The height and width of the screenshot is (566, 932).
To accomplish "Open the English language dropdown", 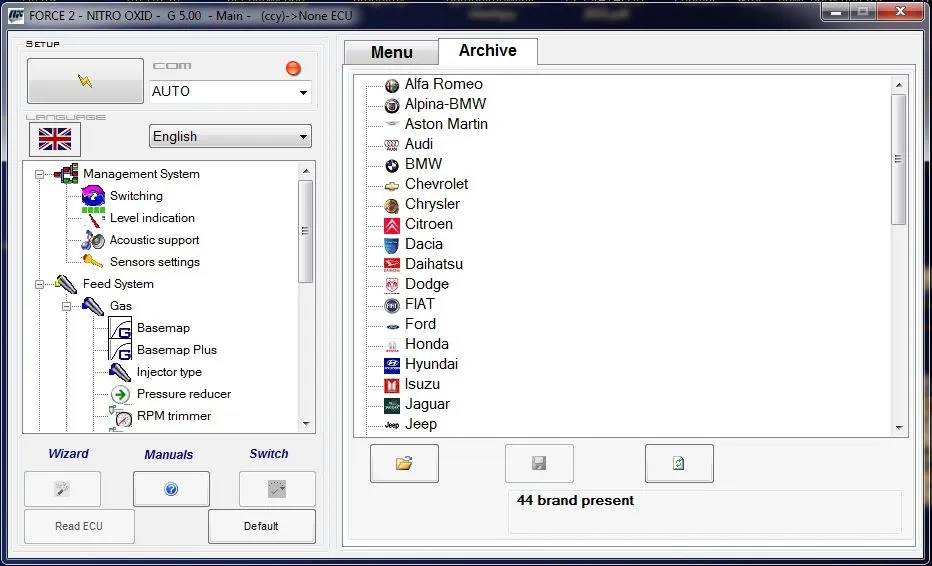I will point(304,137).
